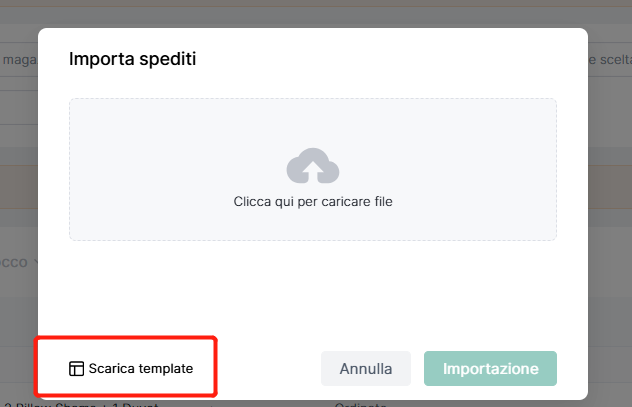Click the dimmed 'e scelta' label on the right
This screenshot has width=632, height=407.
pos(610,60)
